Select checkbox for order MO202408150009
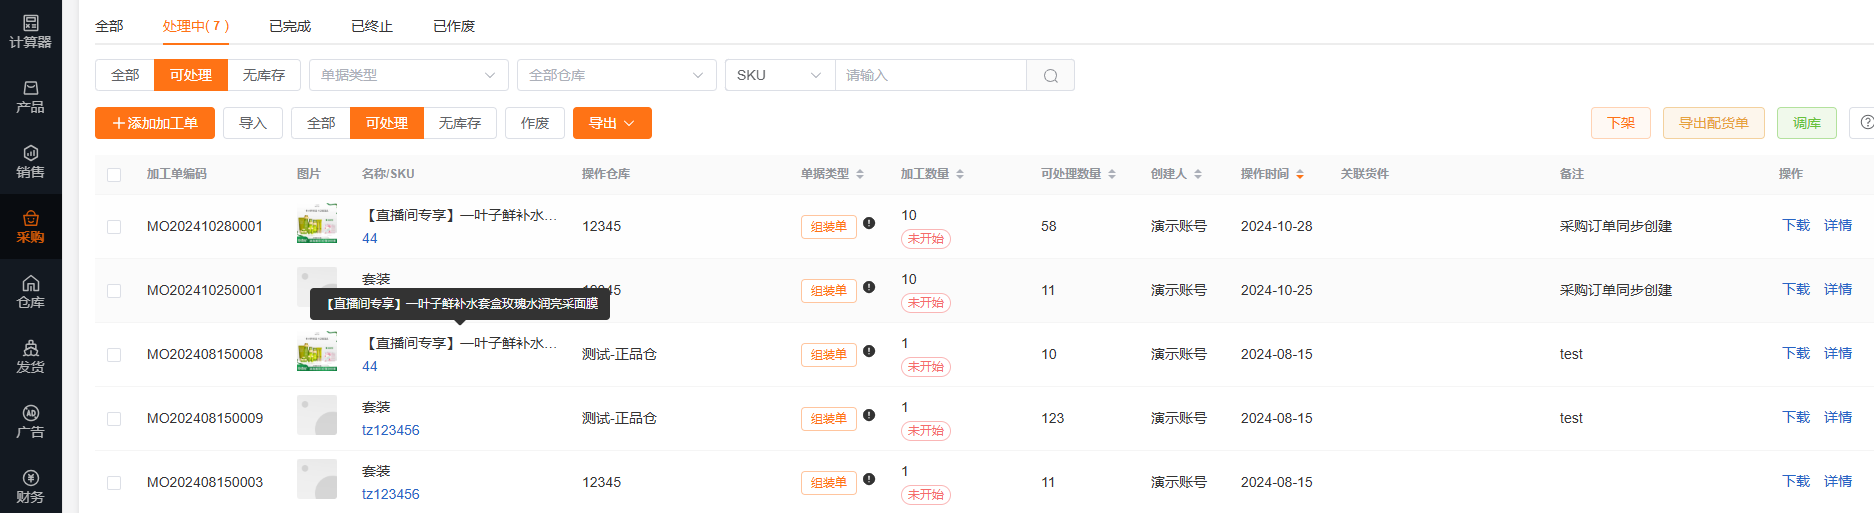Viewport: 1874px width, 513px height. click(x=114, y=419)
